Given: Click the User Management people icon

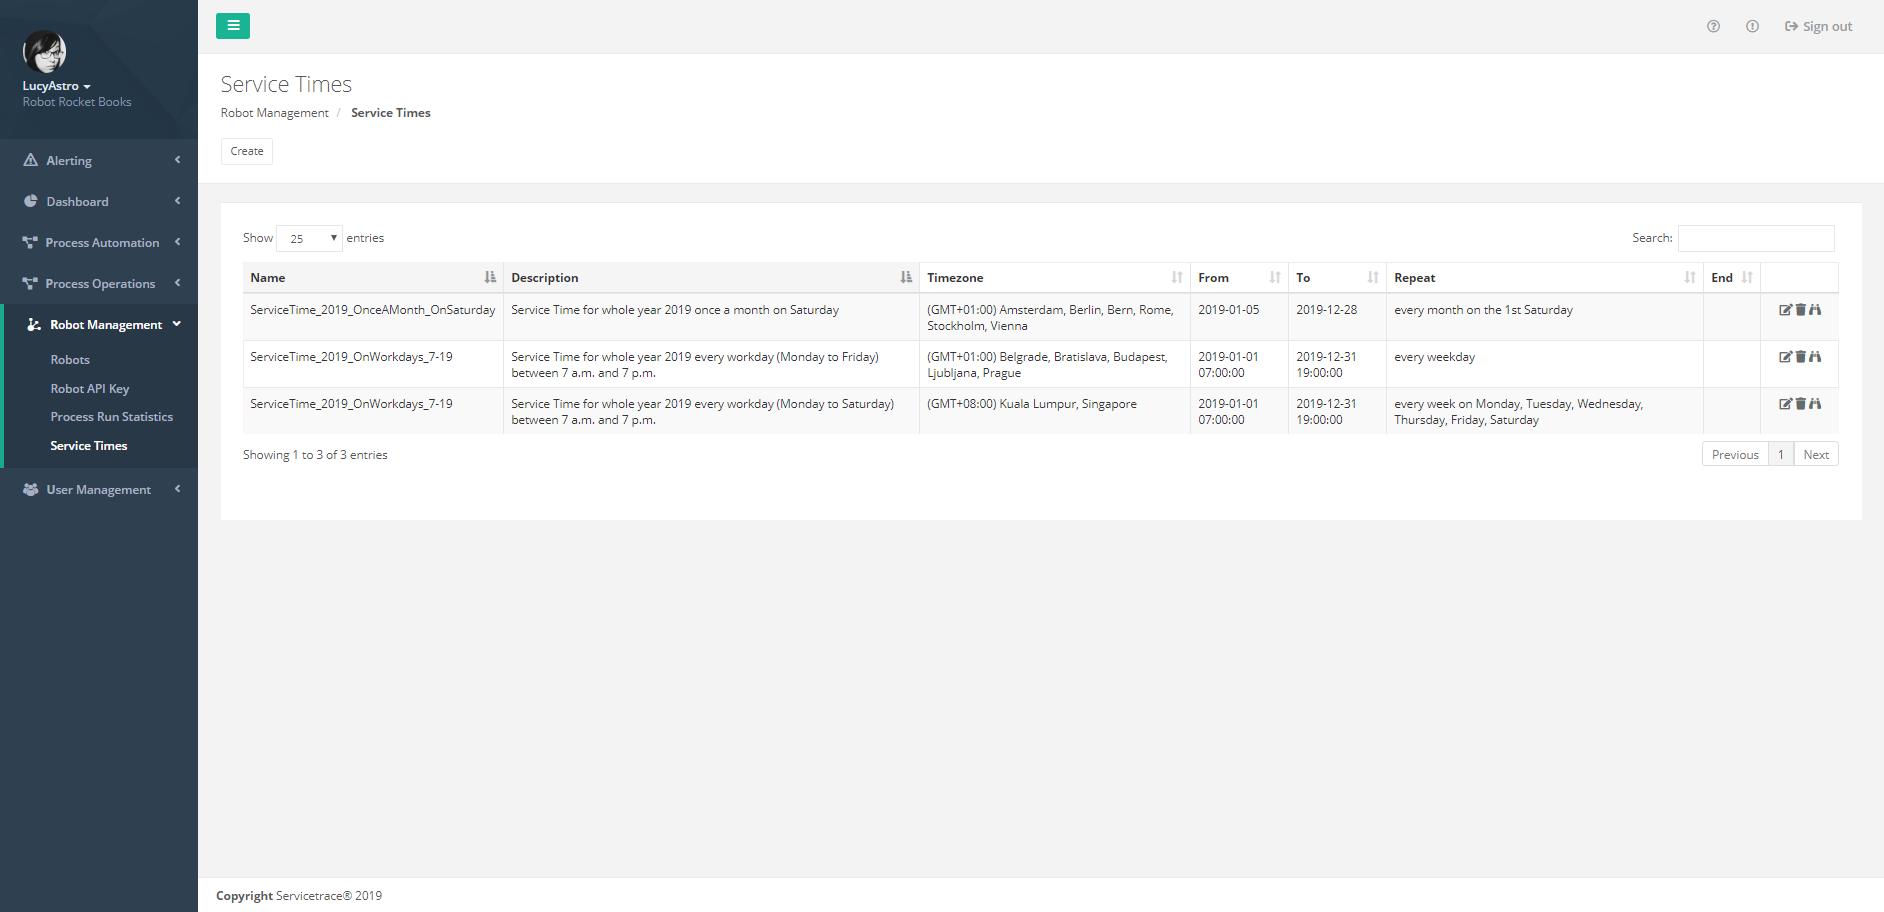Looking at the screenshot, I should point(31,489).
